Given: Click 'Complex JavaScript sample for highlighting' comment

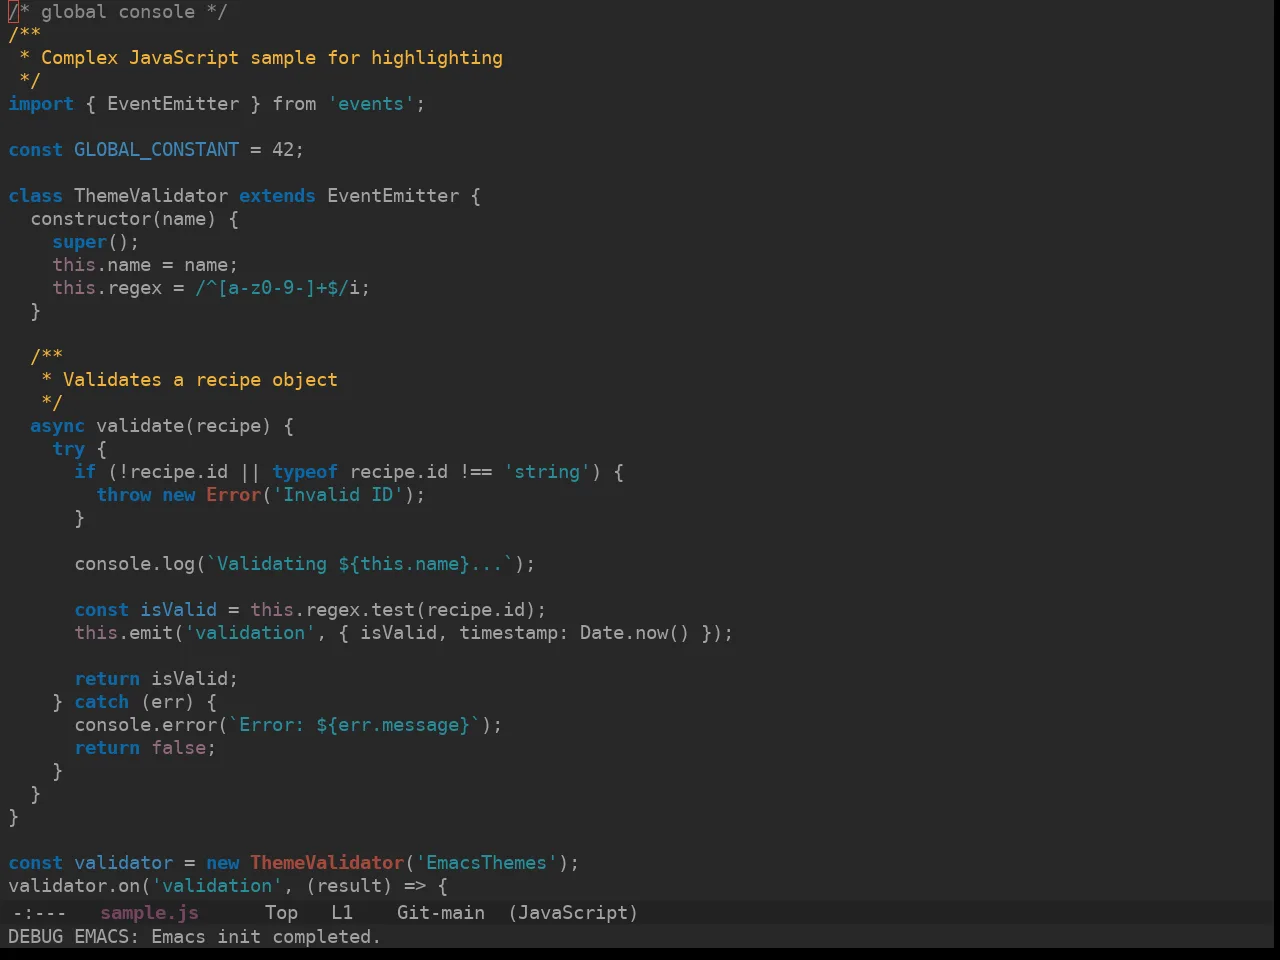Looking at the screenshot, I should click(272, 58).
